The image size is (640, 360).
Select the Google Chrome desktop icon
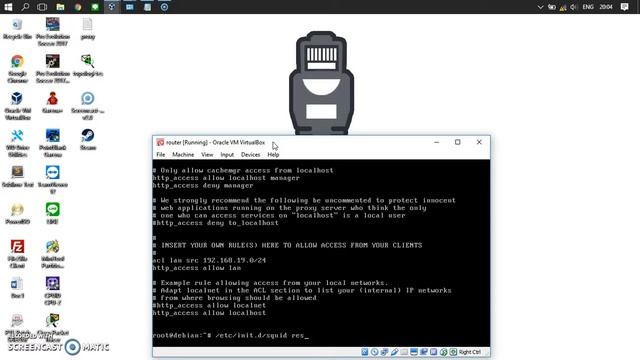[x=17, y=69]
